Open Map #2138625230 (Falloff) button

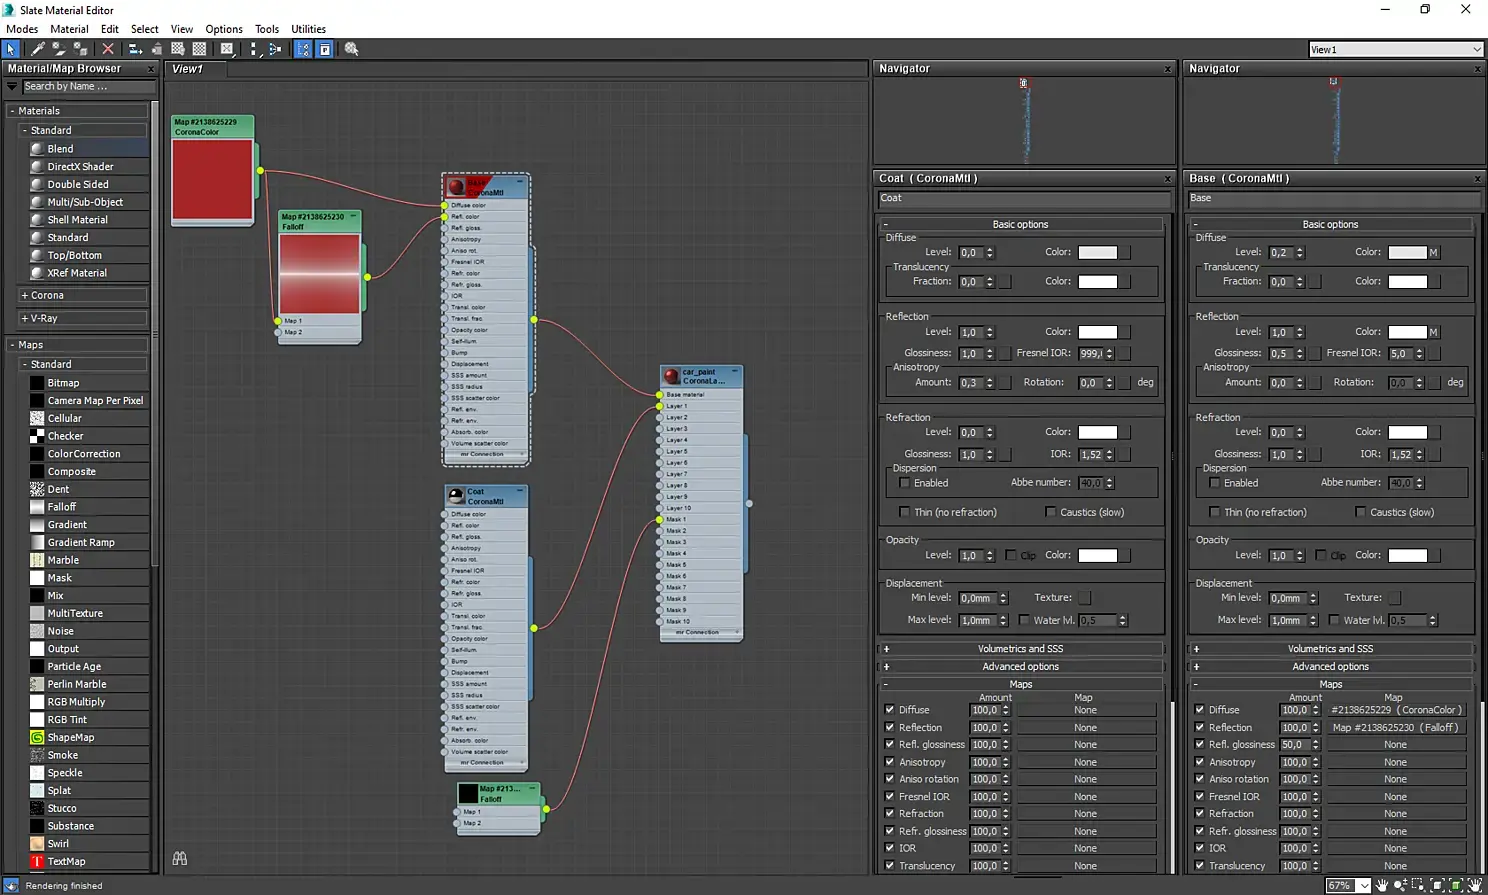[1396, 728]
